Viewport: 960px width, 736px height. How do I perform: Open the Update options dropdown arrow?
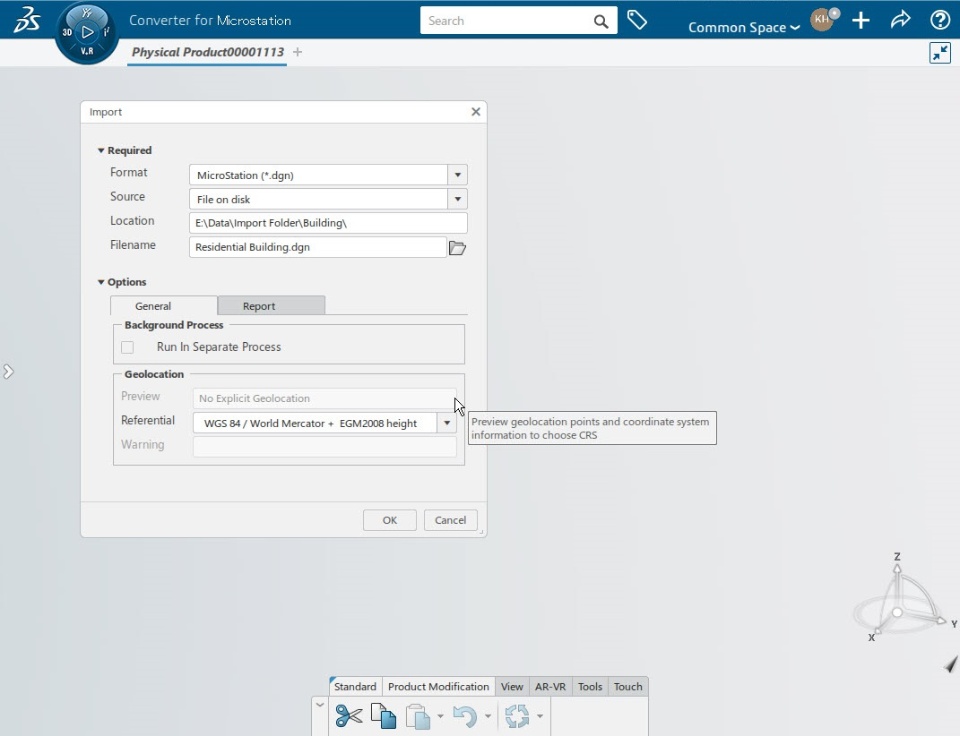click(540, 716)
